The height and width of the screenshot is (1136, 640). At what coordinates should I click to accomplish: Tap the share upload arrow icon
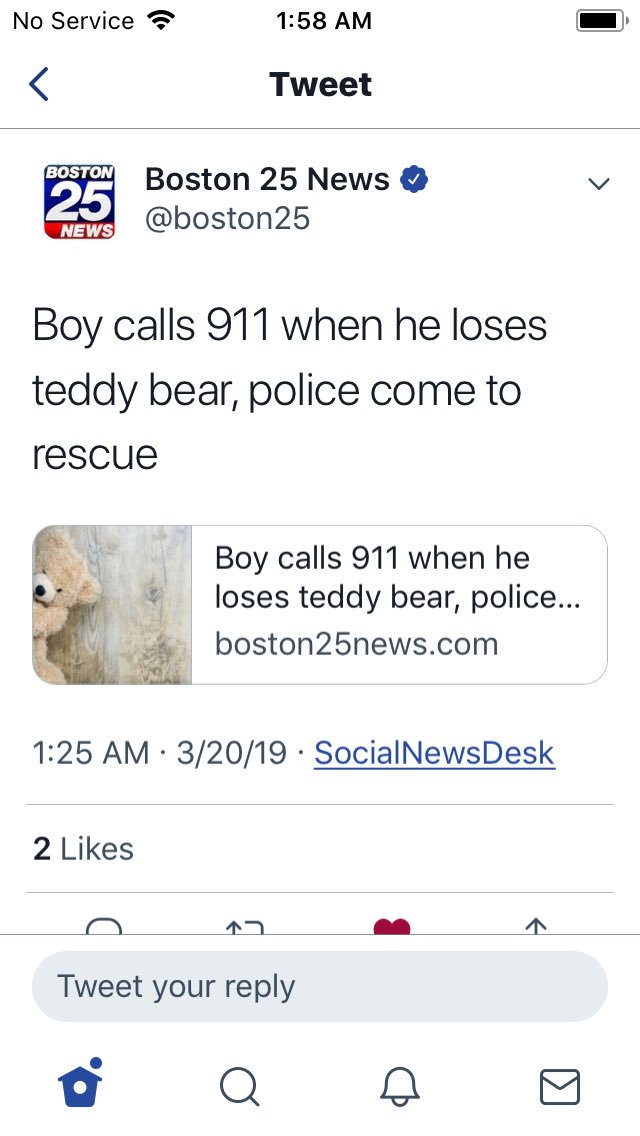[x=535, y=926]
